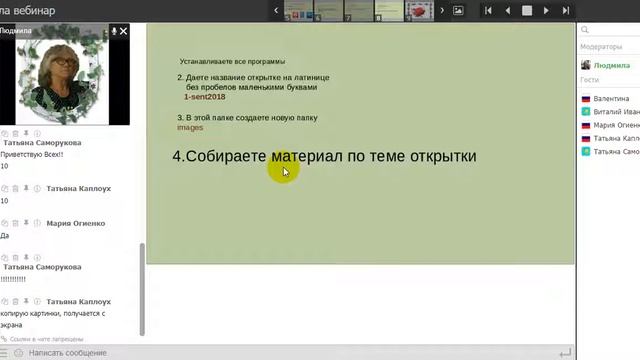The height and width of the screenshot is (360, 640).
Task: Click the picture icon in top bar
Action: point(458,11)
